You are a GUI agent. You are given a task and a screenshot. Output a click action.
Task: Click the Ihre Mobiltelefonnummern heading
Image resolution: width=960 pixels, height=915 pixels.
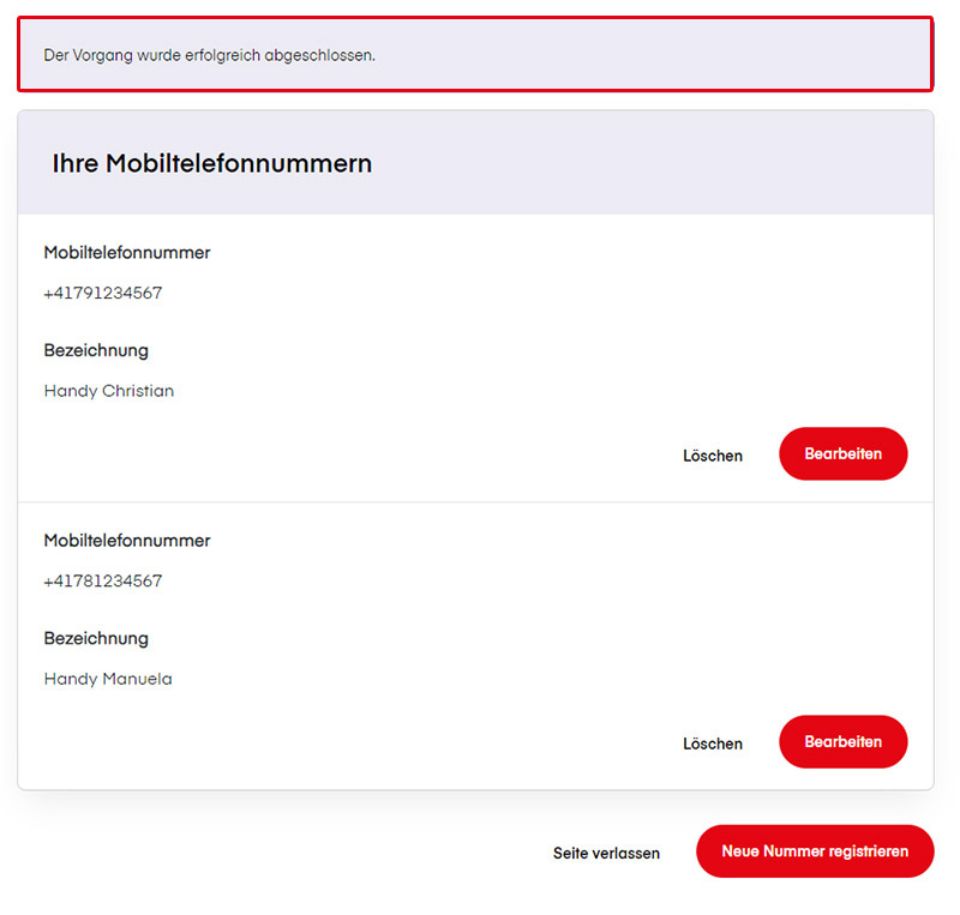[212, 164]
